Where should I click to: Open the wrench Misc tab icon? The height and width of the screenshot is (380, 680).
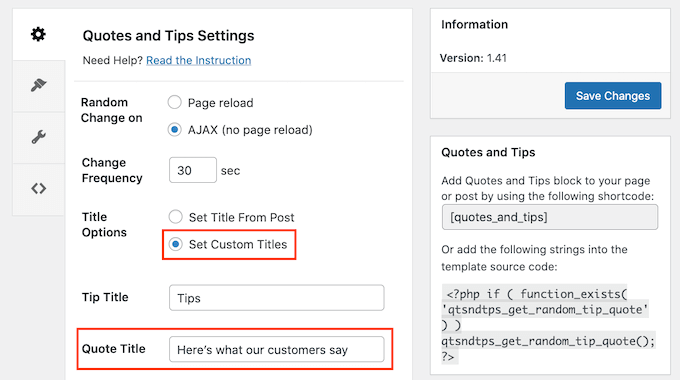[x=38, y=137]
